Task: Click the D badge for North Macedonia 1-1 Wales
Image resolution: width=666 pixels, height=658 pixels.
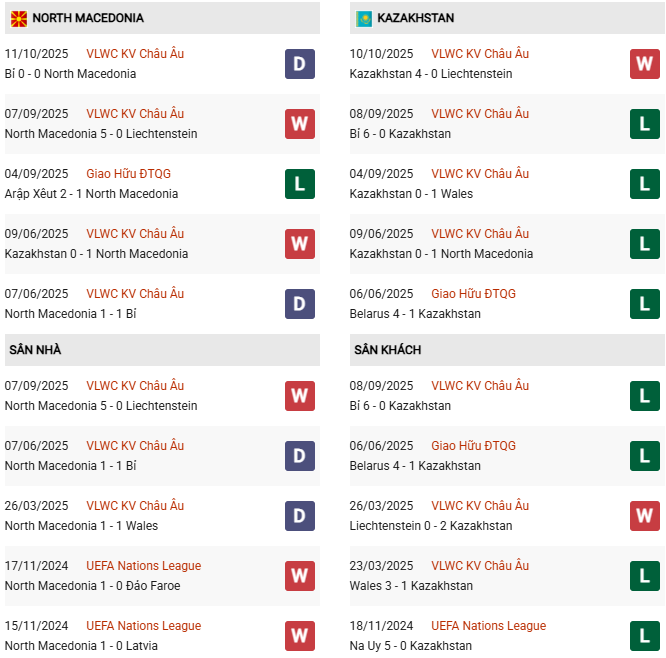Action: pyautogui.click(x=299, y=516)
